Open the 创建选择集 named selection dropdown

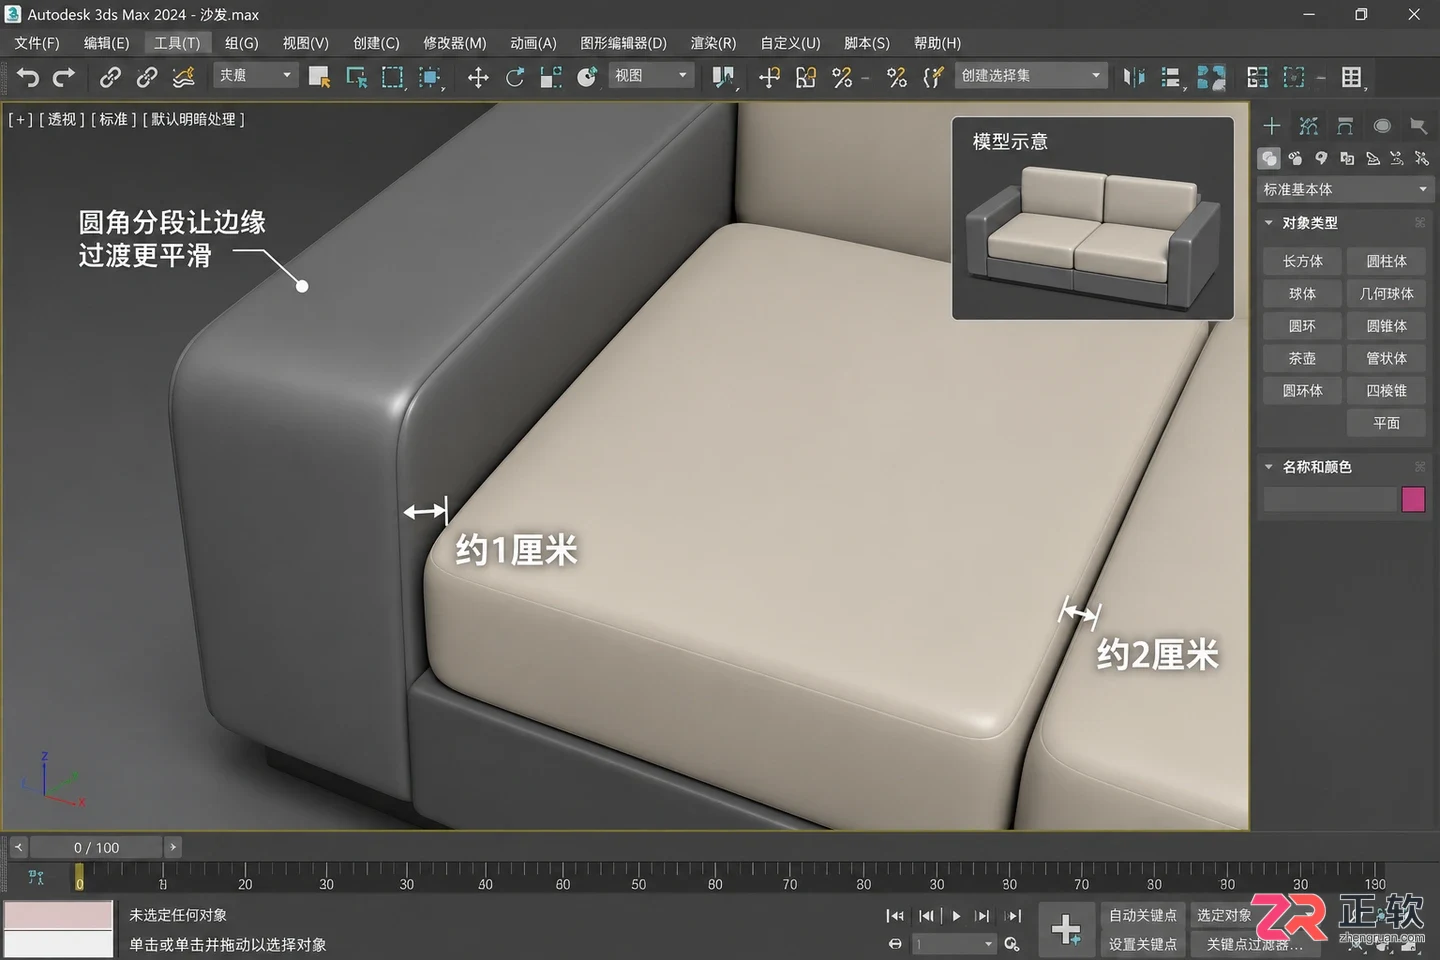pyautogui.click(x=1031, y=75)
